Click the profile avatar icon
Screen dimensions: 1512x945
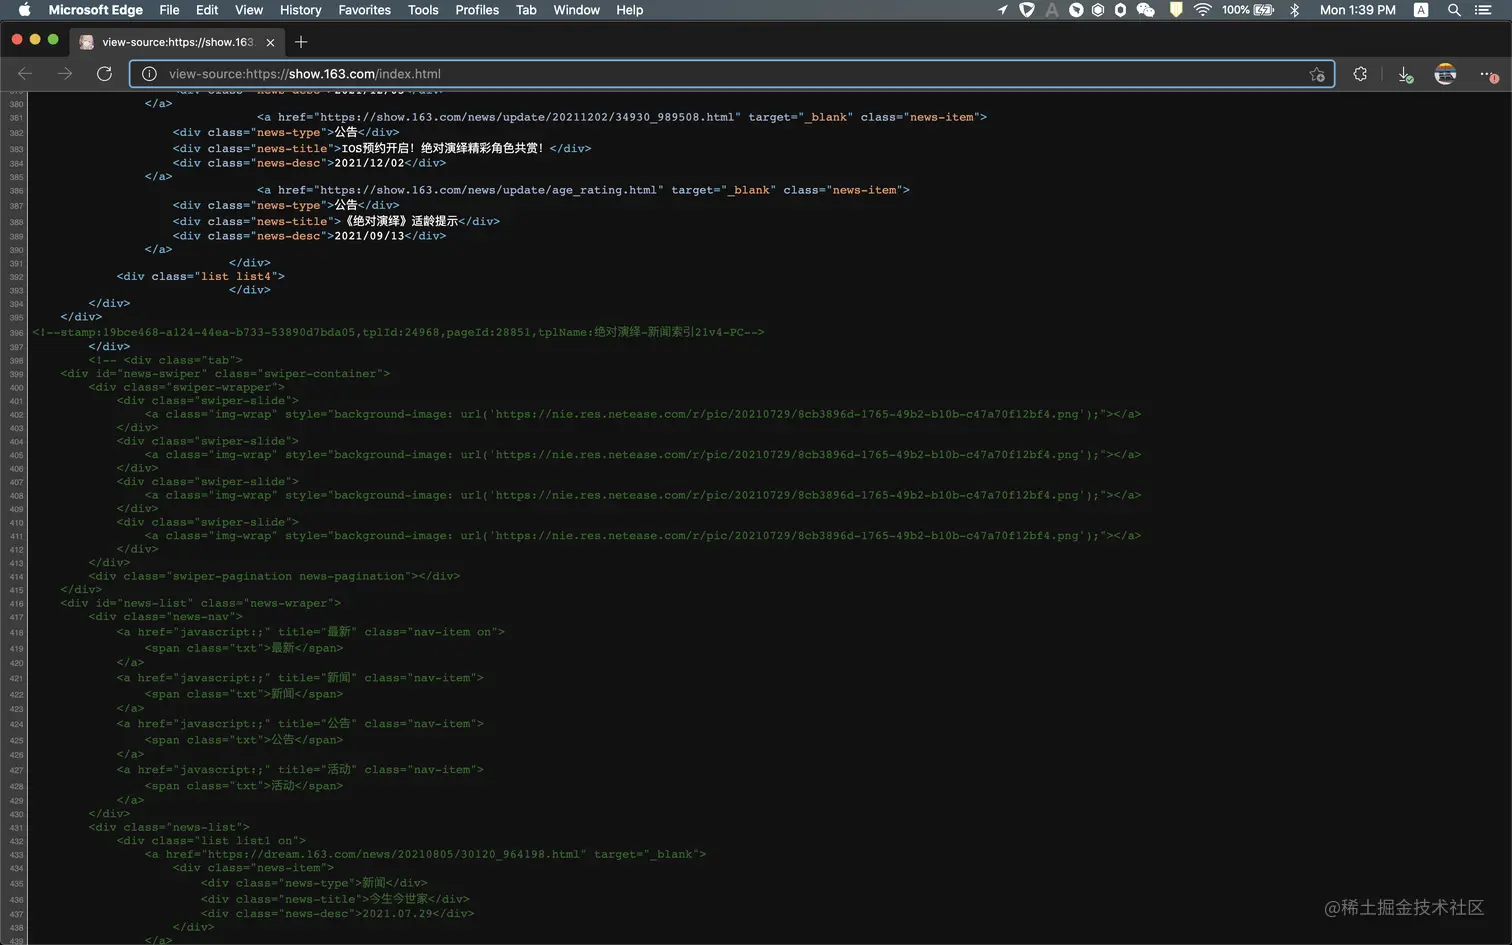pos(1445,74)
